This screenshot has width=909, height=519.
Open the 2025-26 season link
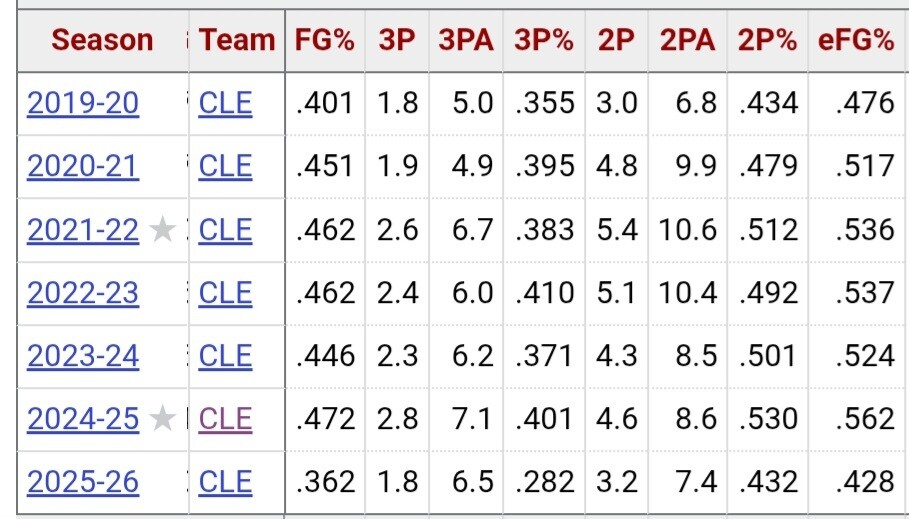(83, 482)
